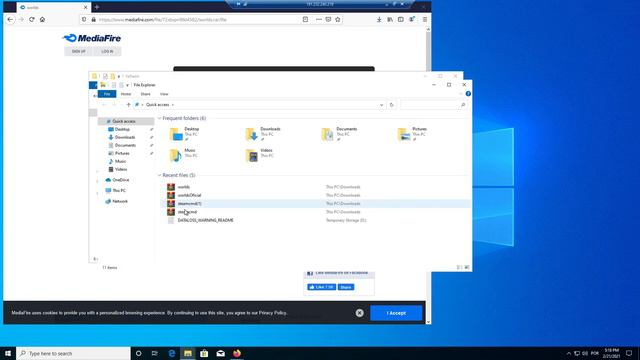
Task: Expand the address bar history dropdown
Action: point(381,105)
